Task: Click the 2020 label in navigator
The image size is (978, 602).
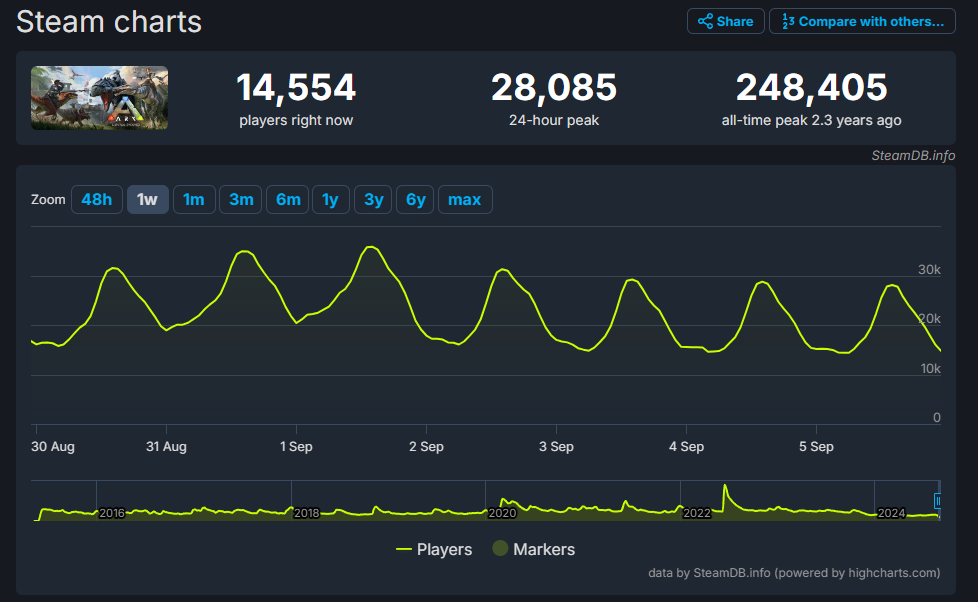Action: tap(502, 513)
